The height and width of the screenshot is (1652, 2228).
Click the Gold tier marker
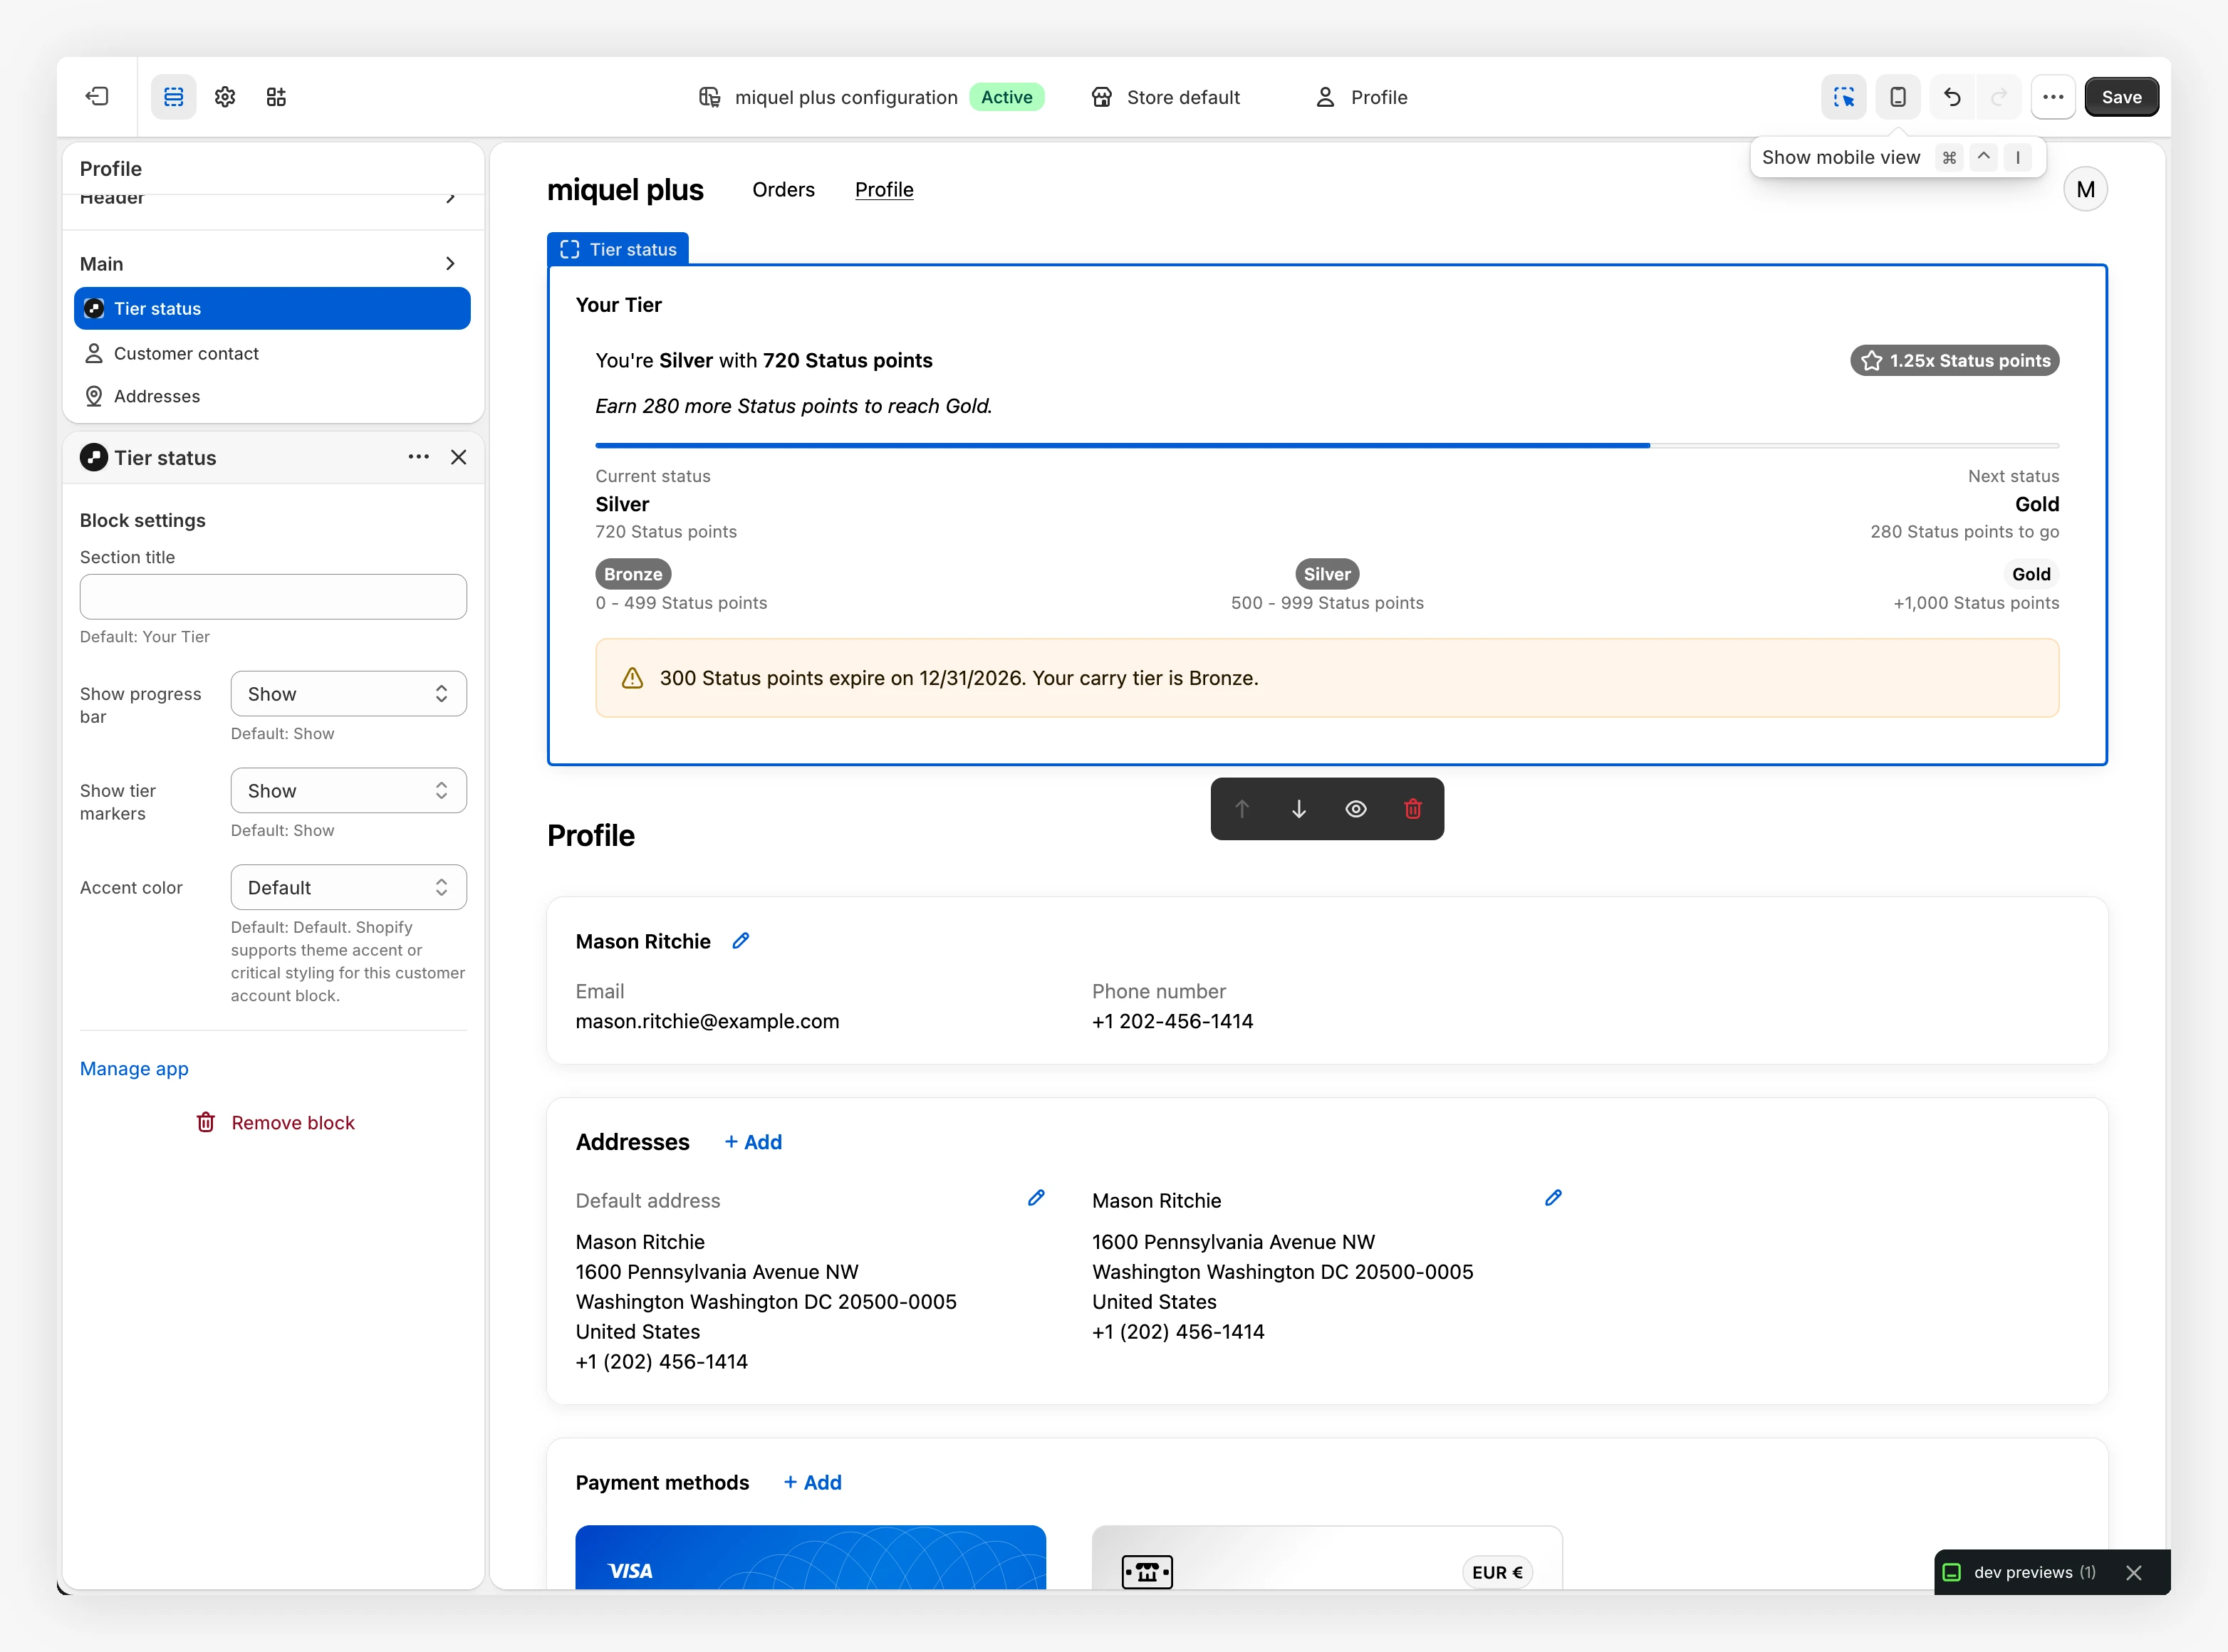tap(2031, 574)
